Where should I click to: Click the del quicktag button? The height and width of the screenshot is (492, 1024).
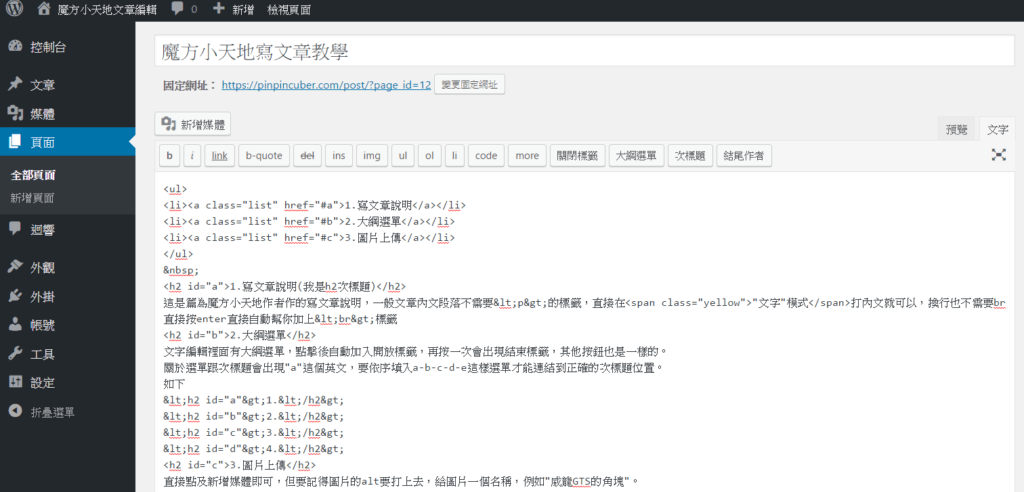[x=306, y=156]
